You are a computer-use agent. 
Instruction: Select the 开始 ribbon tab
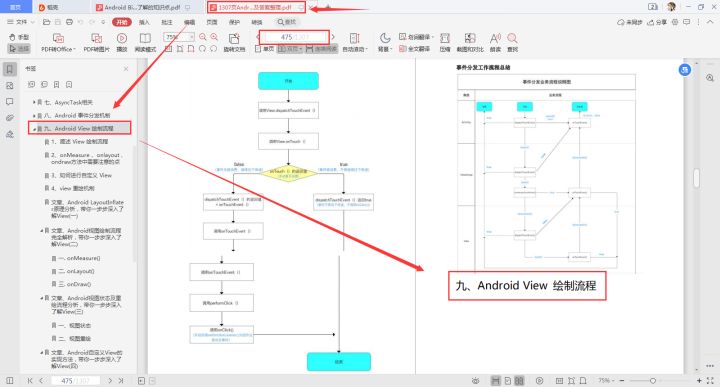point(122,22)
